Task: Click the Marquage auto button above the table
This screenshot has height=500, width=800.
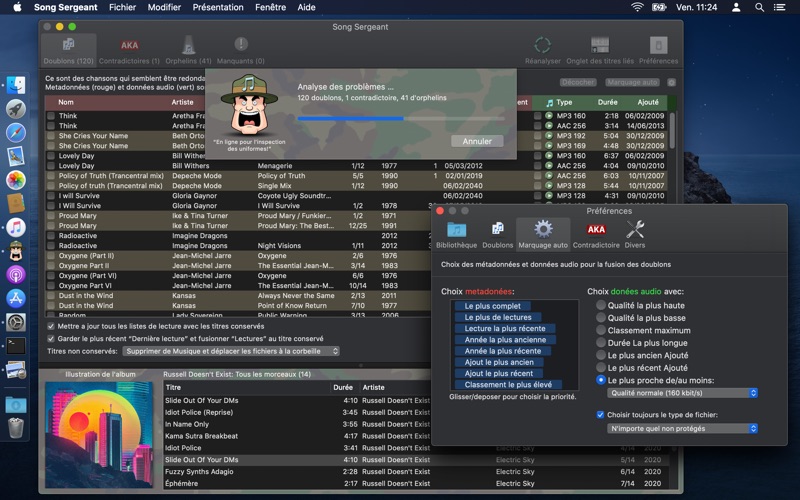Action: [632, 82]
